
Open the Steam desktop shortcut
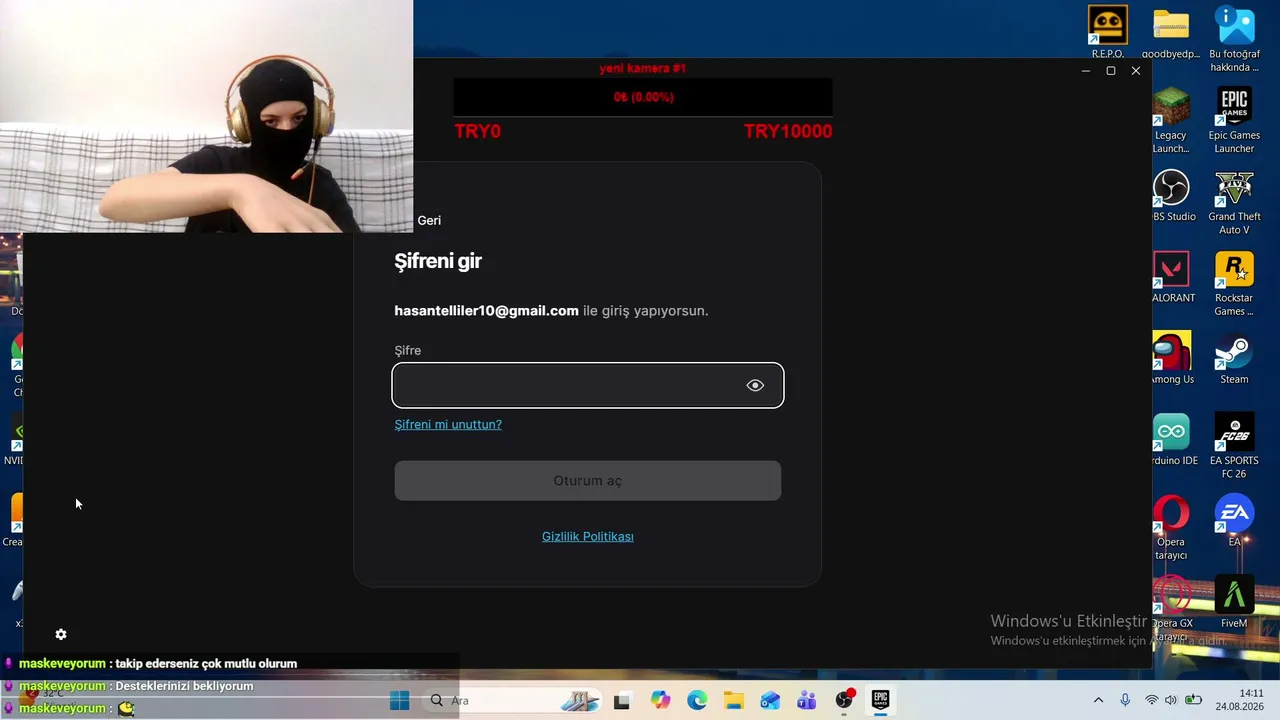tap(1234, 358)
